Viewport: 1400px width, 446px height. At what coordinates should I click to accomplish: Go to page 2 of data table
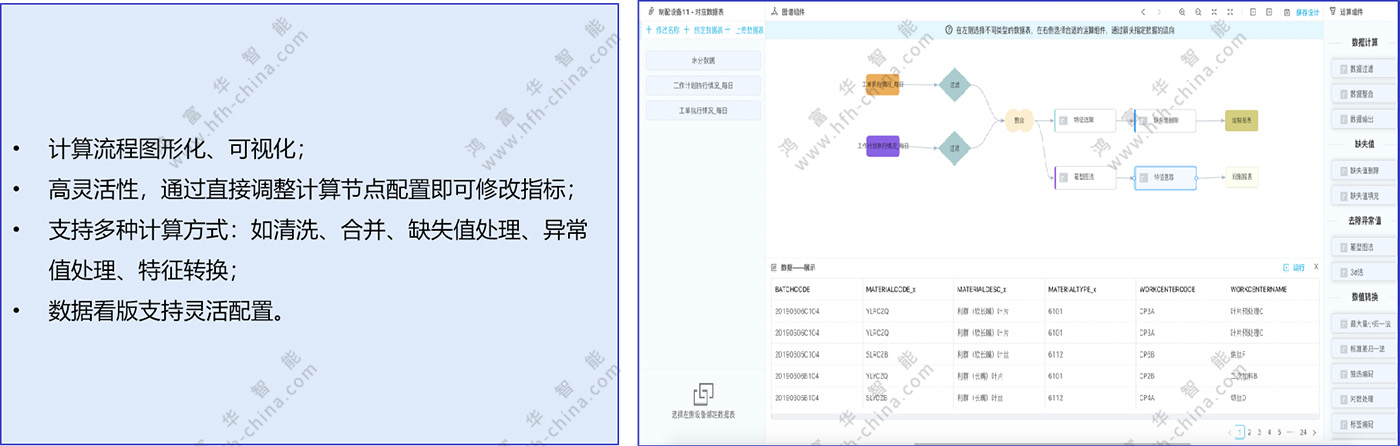[1248, 433]
